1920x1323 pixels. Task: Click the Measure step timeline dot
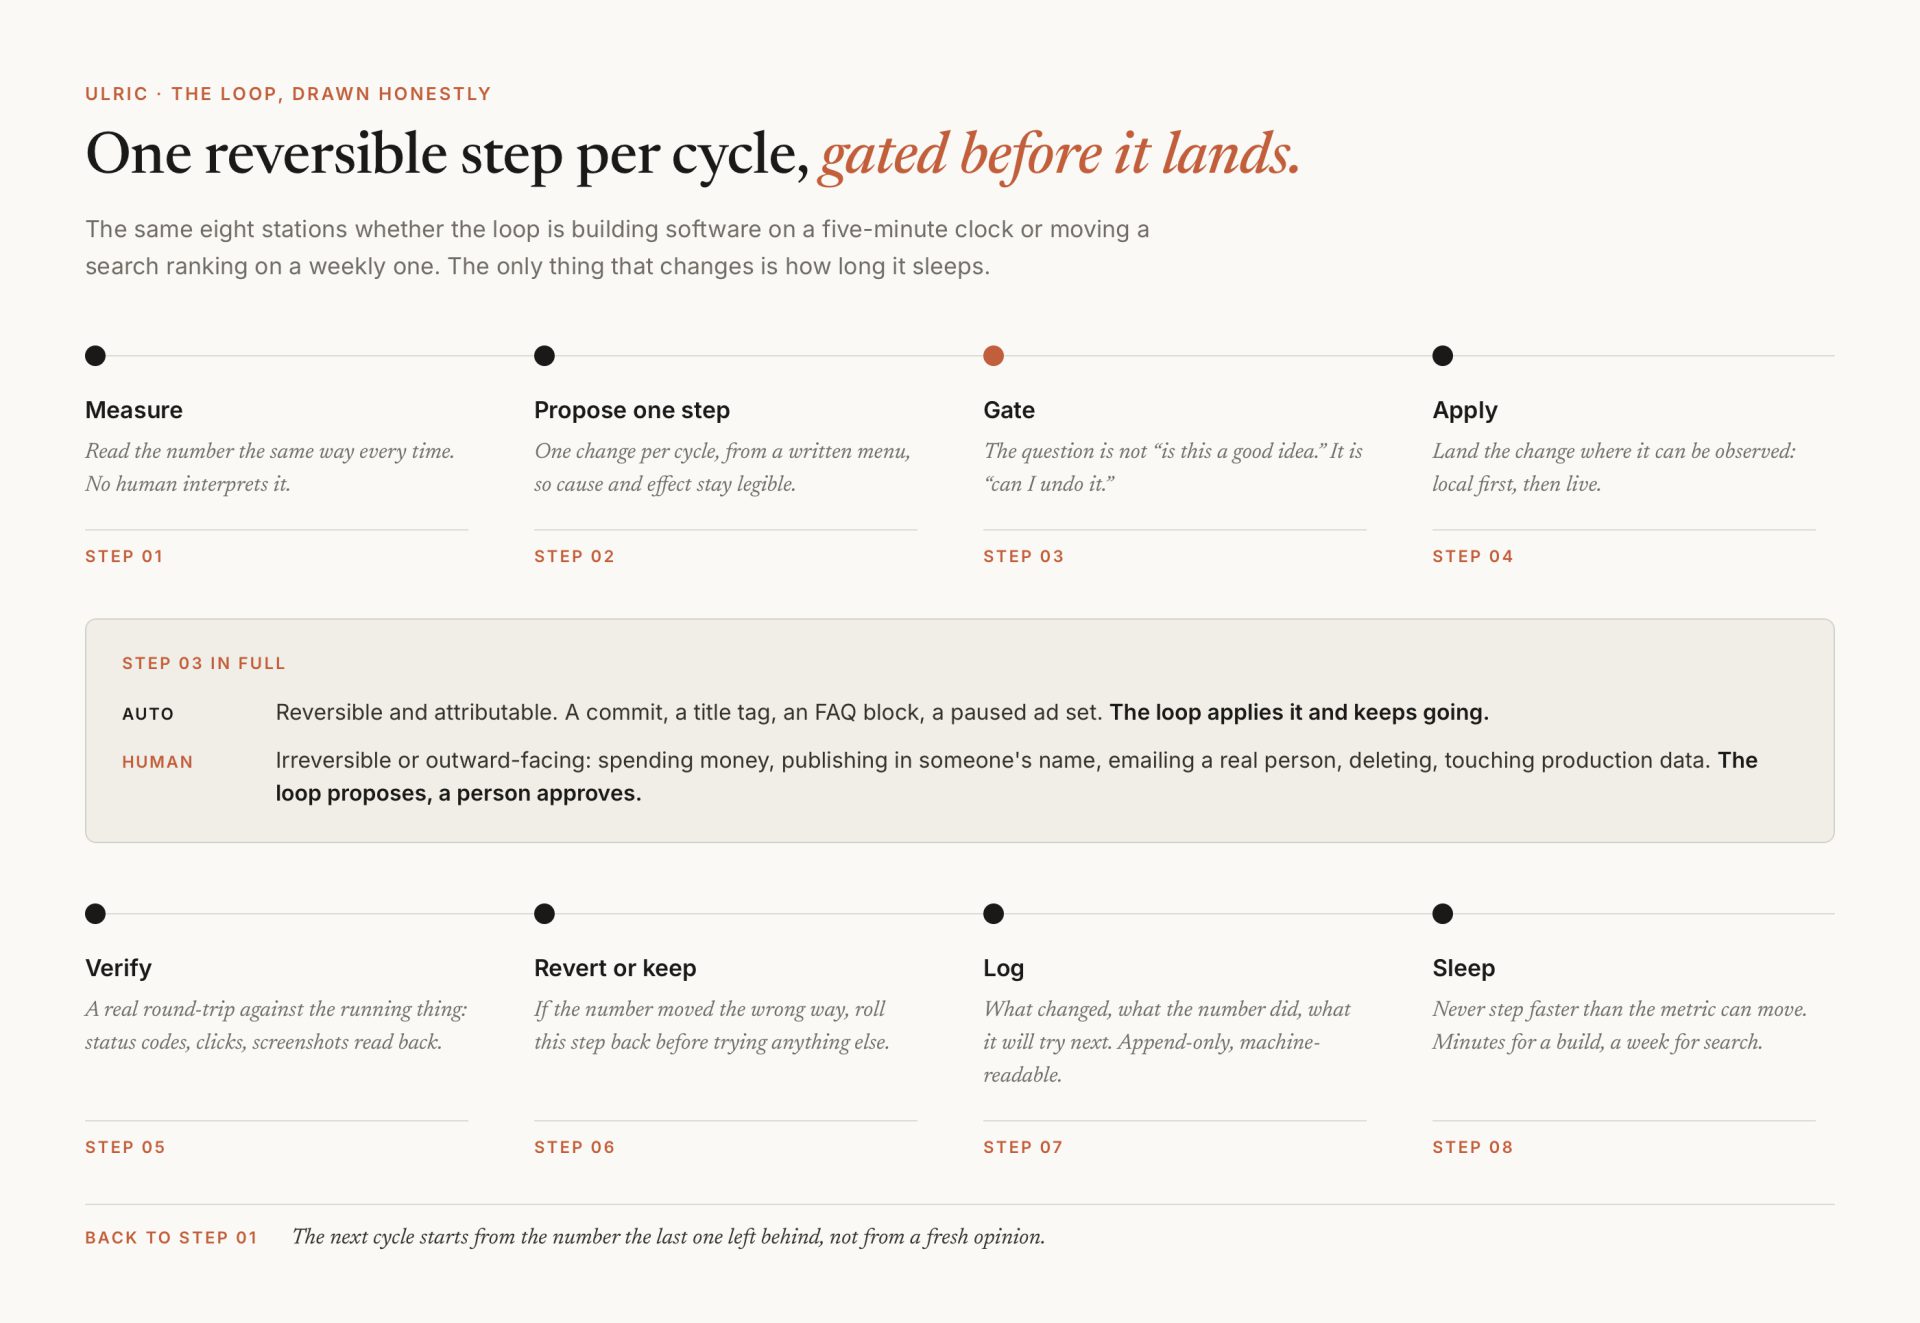(x=95, y=355)
